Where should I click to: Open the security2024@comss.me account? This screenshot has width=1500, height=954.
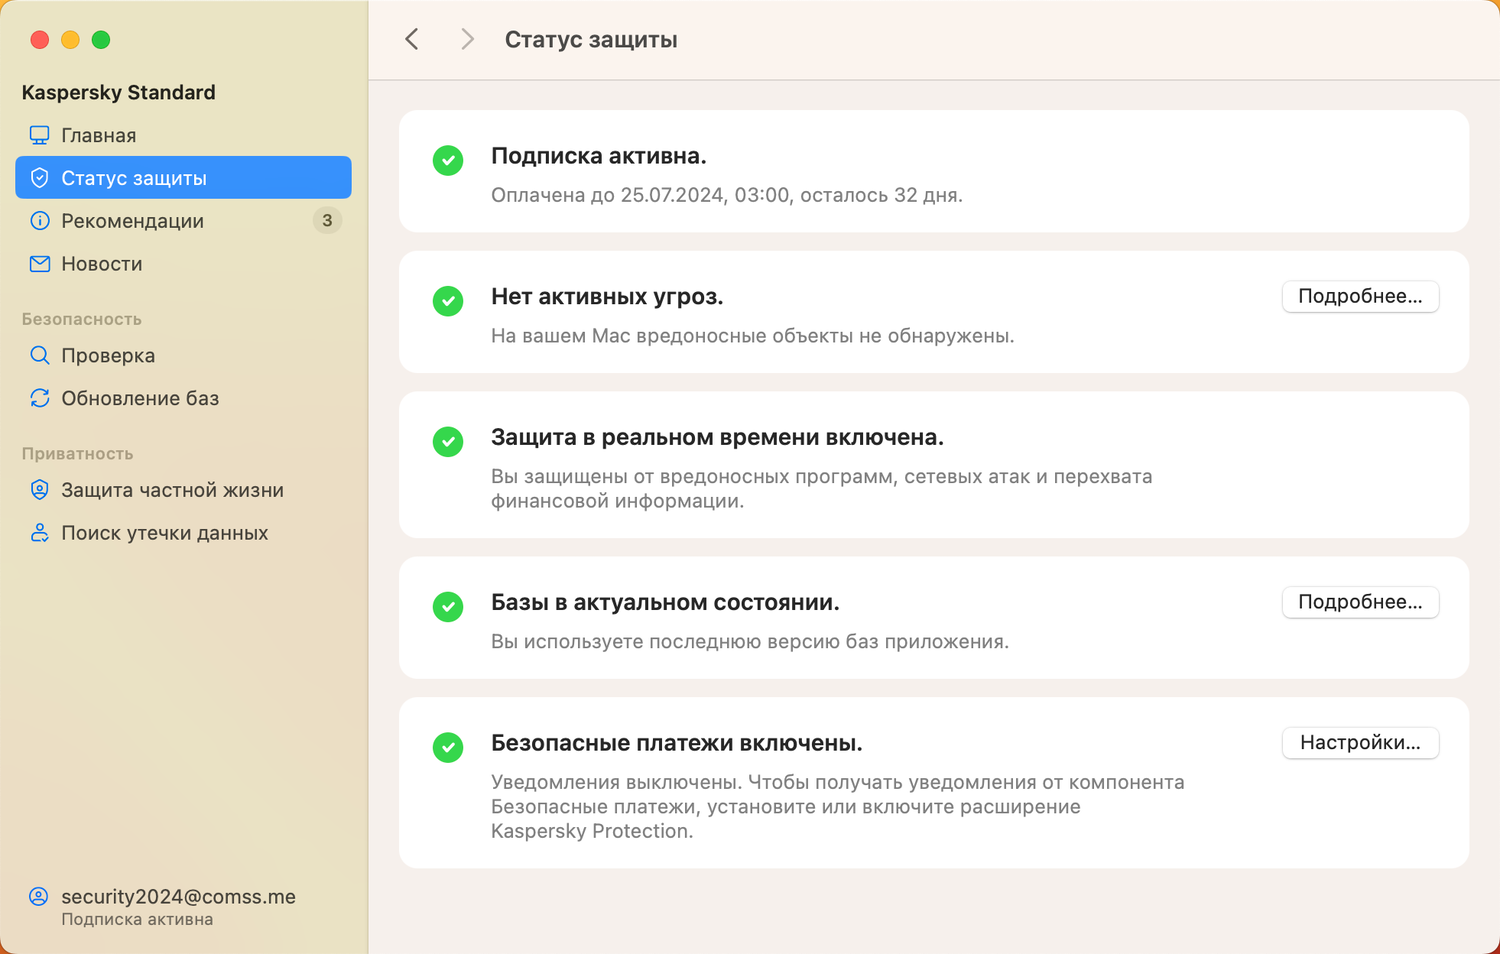point(178,897)
